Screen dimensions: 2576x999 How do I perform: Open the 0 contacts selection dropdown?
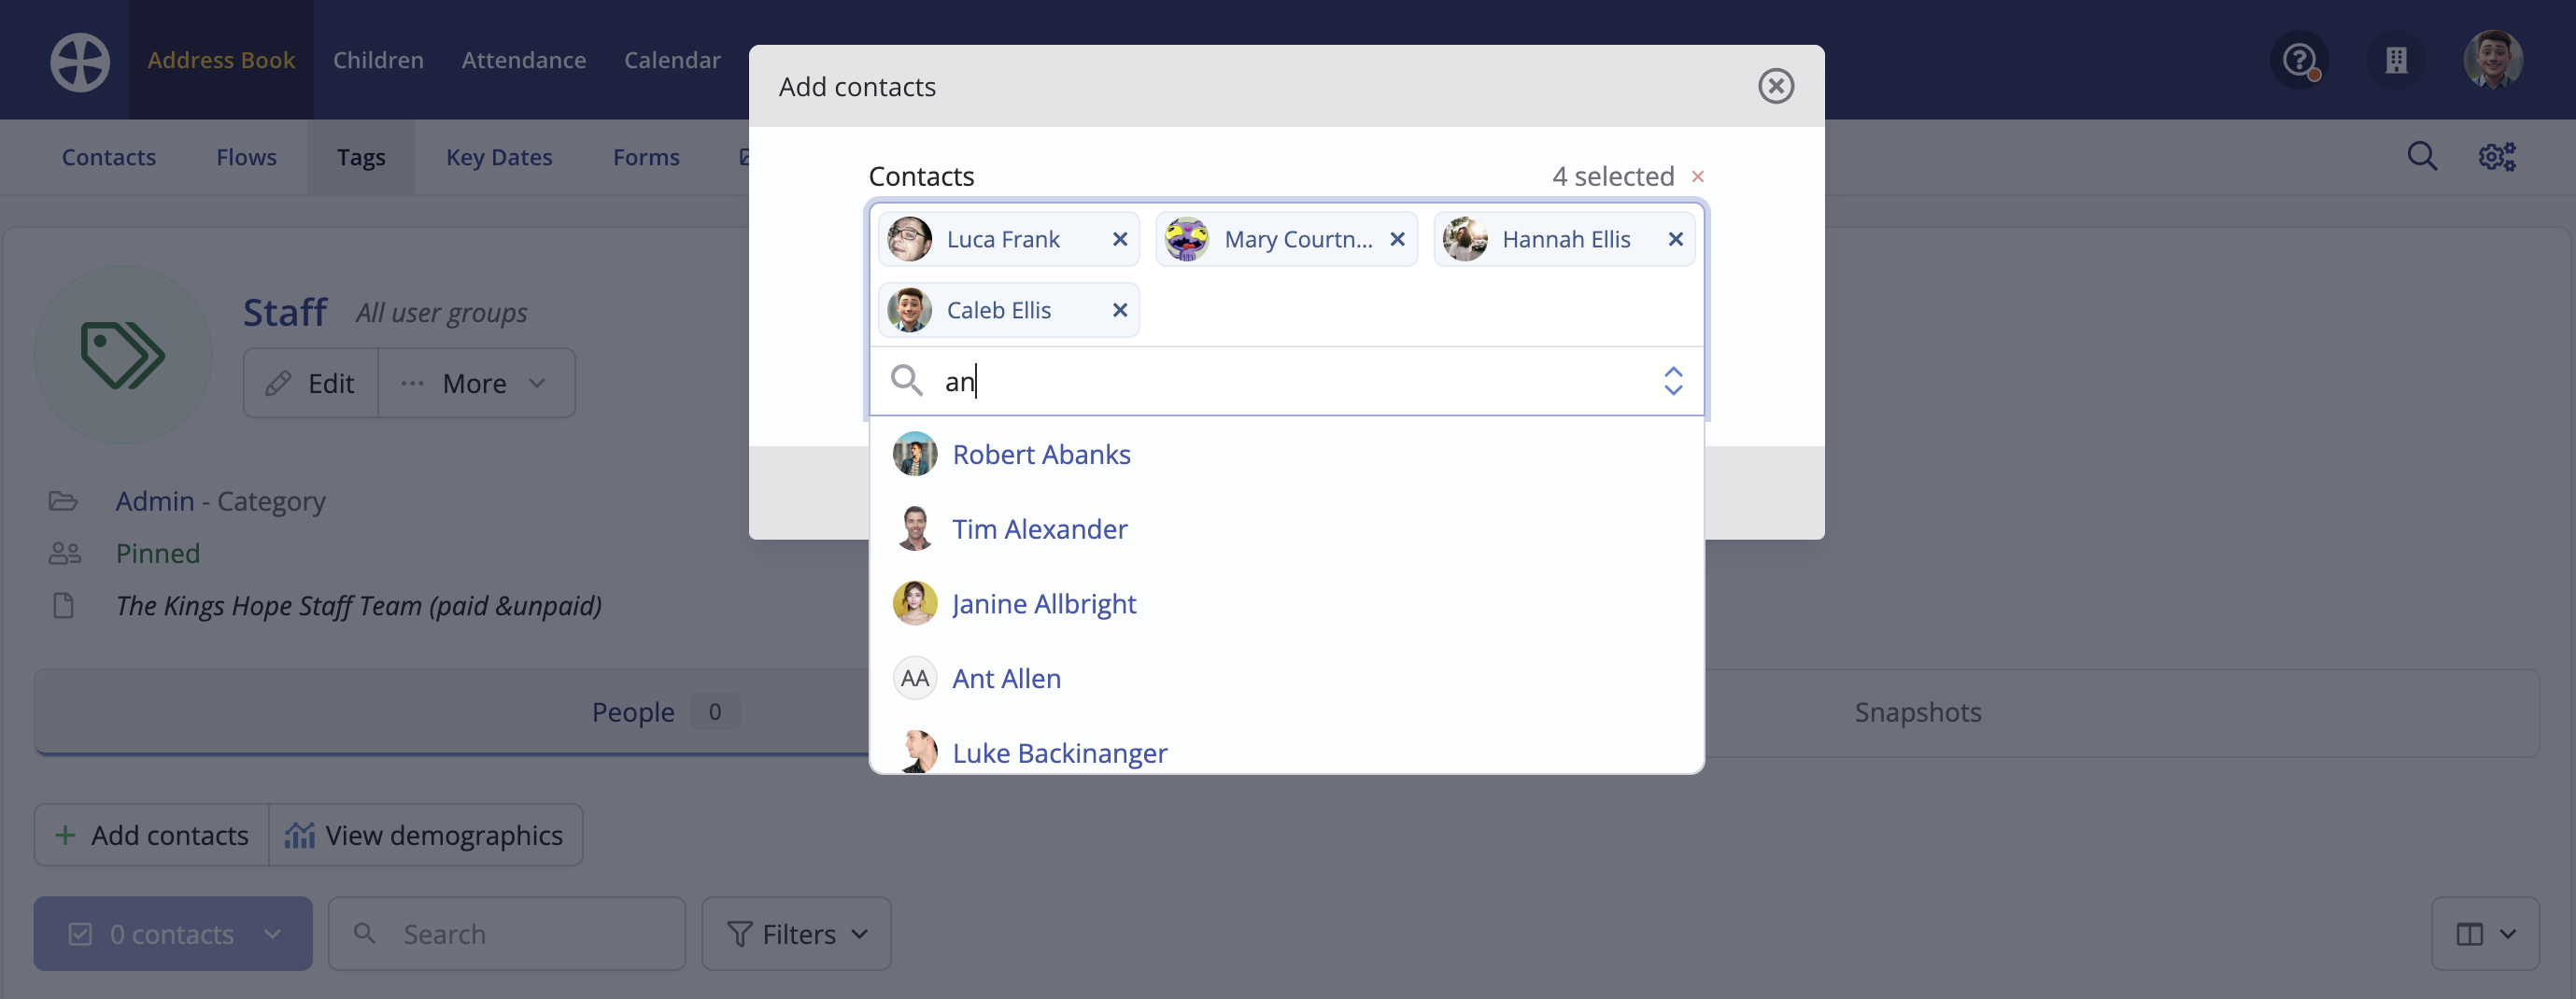(x=173, y=933)
